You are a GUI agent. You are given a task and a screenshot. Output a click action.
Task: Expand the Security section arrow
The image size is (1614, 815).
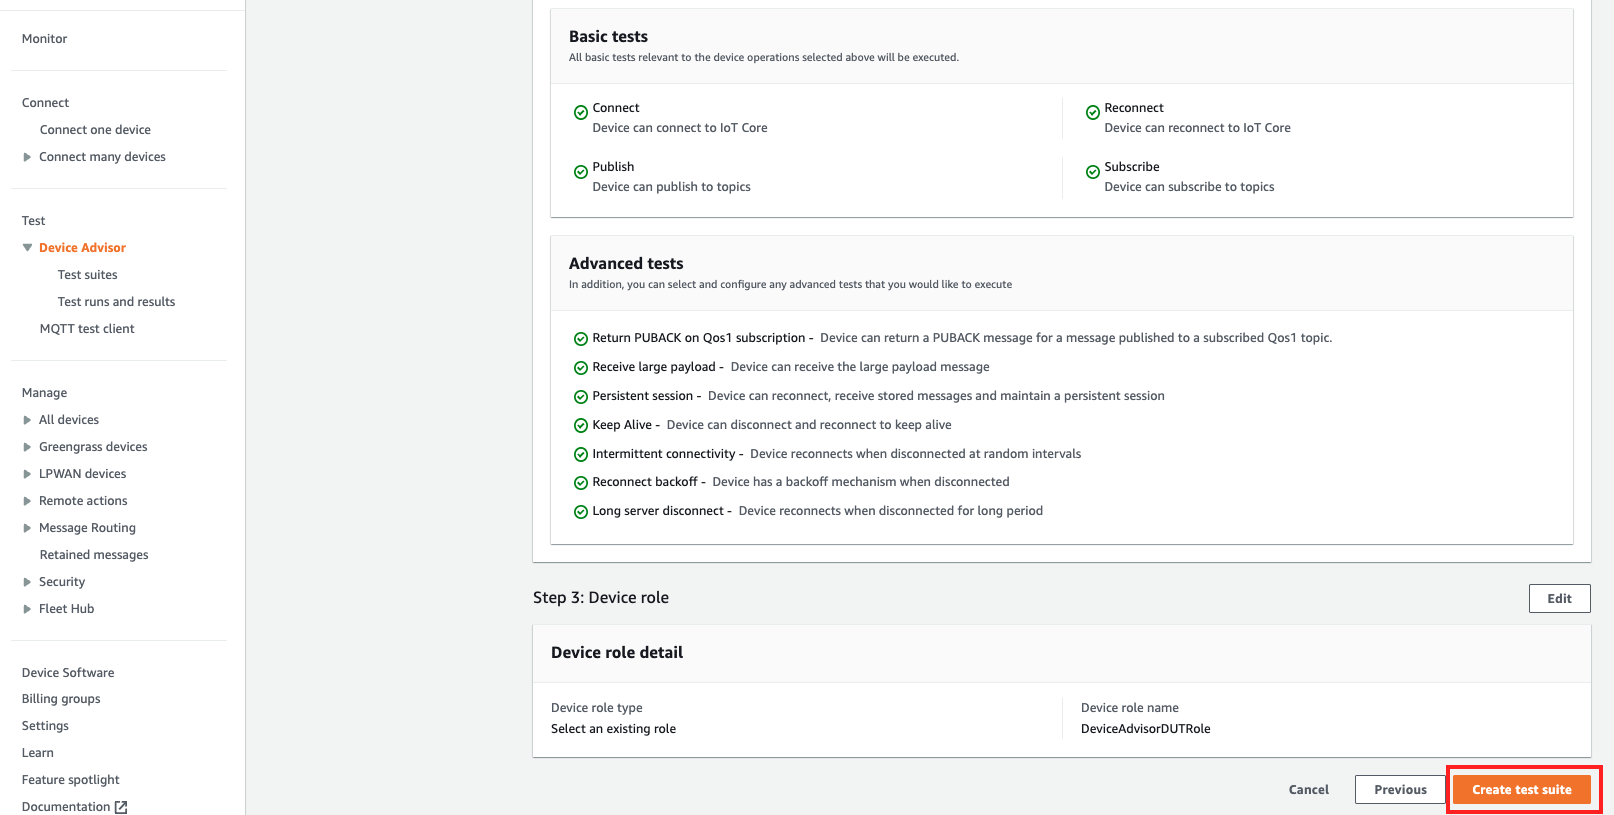click(27, 582)
